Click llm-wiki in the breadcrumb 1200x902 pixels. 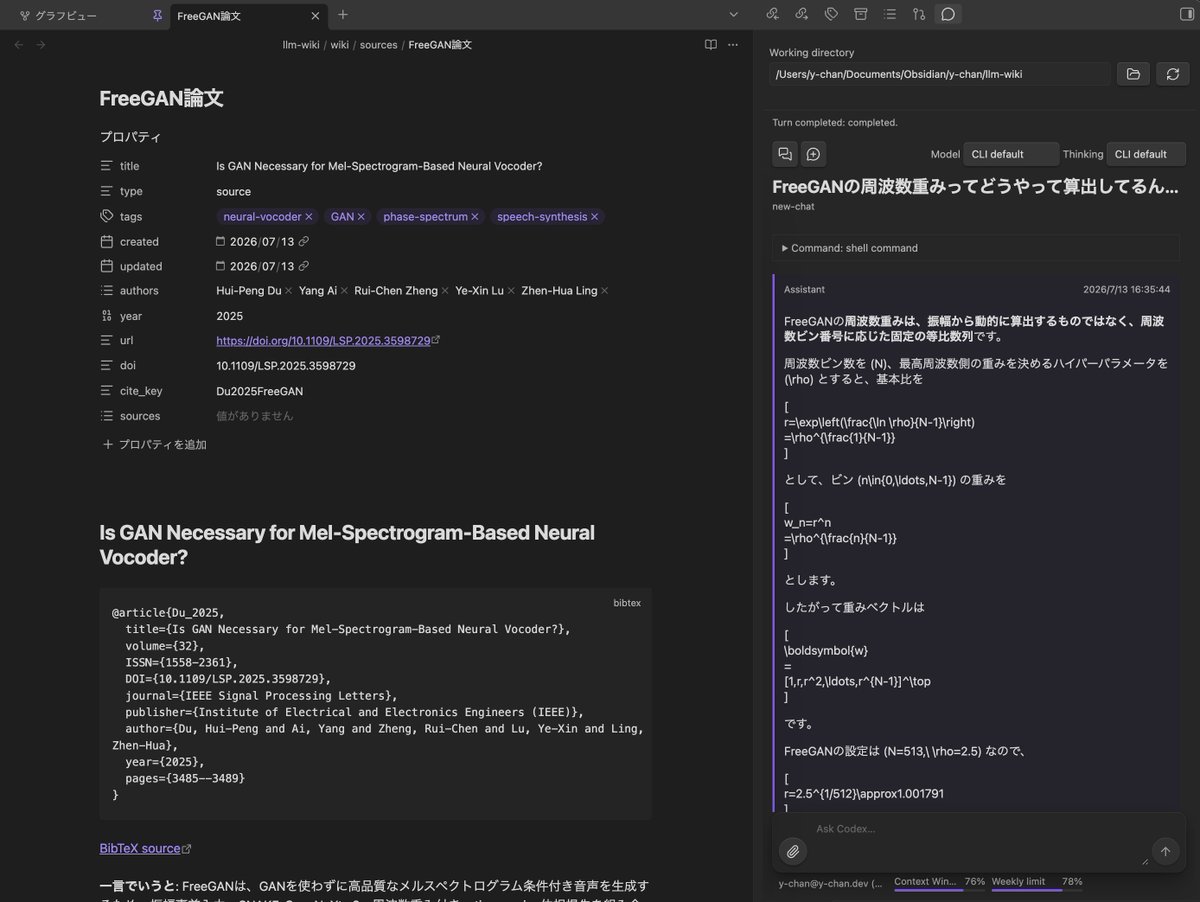point(301,45)
